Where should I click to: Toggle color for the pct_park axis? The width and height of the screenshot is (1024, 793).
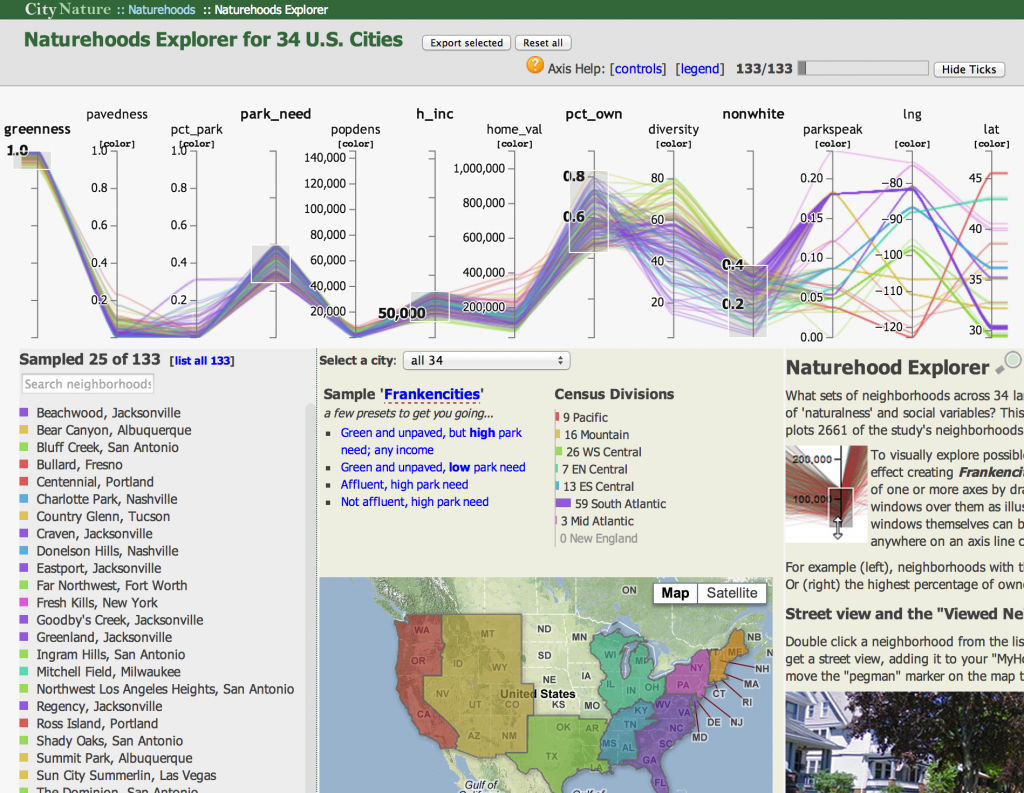[197, 144]
